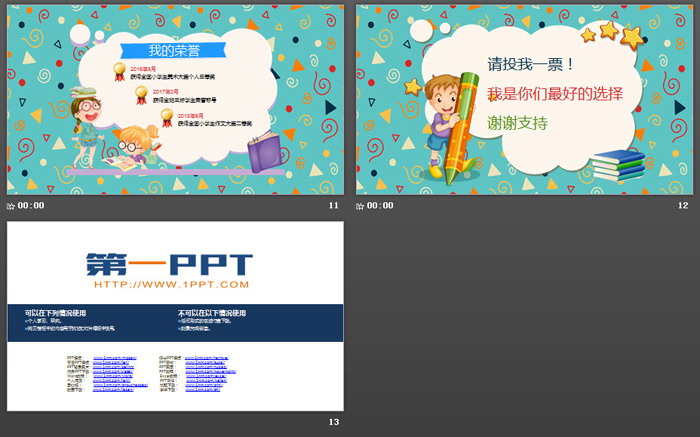
Task: Click the 可以在下列情况使用 heading on slide 13
Action: [x=58, y=313]
